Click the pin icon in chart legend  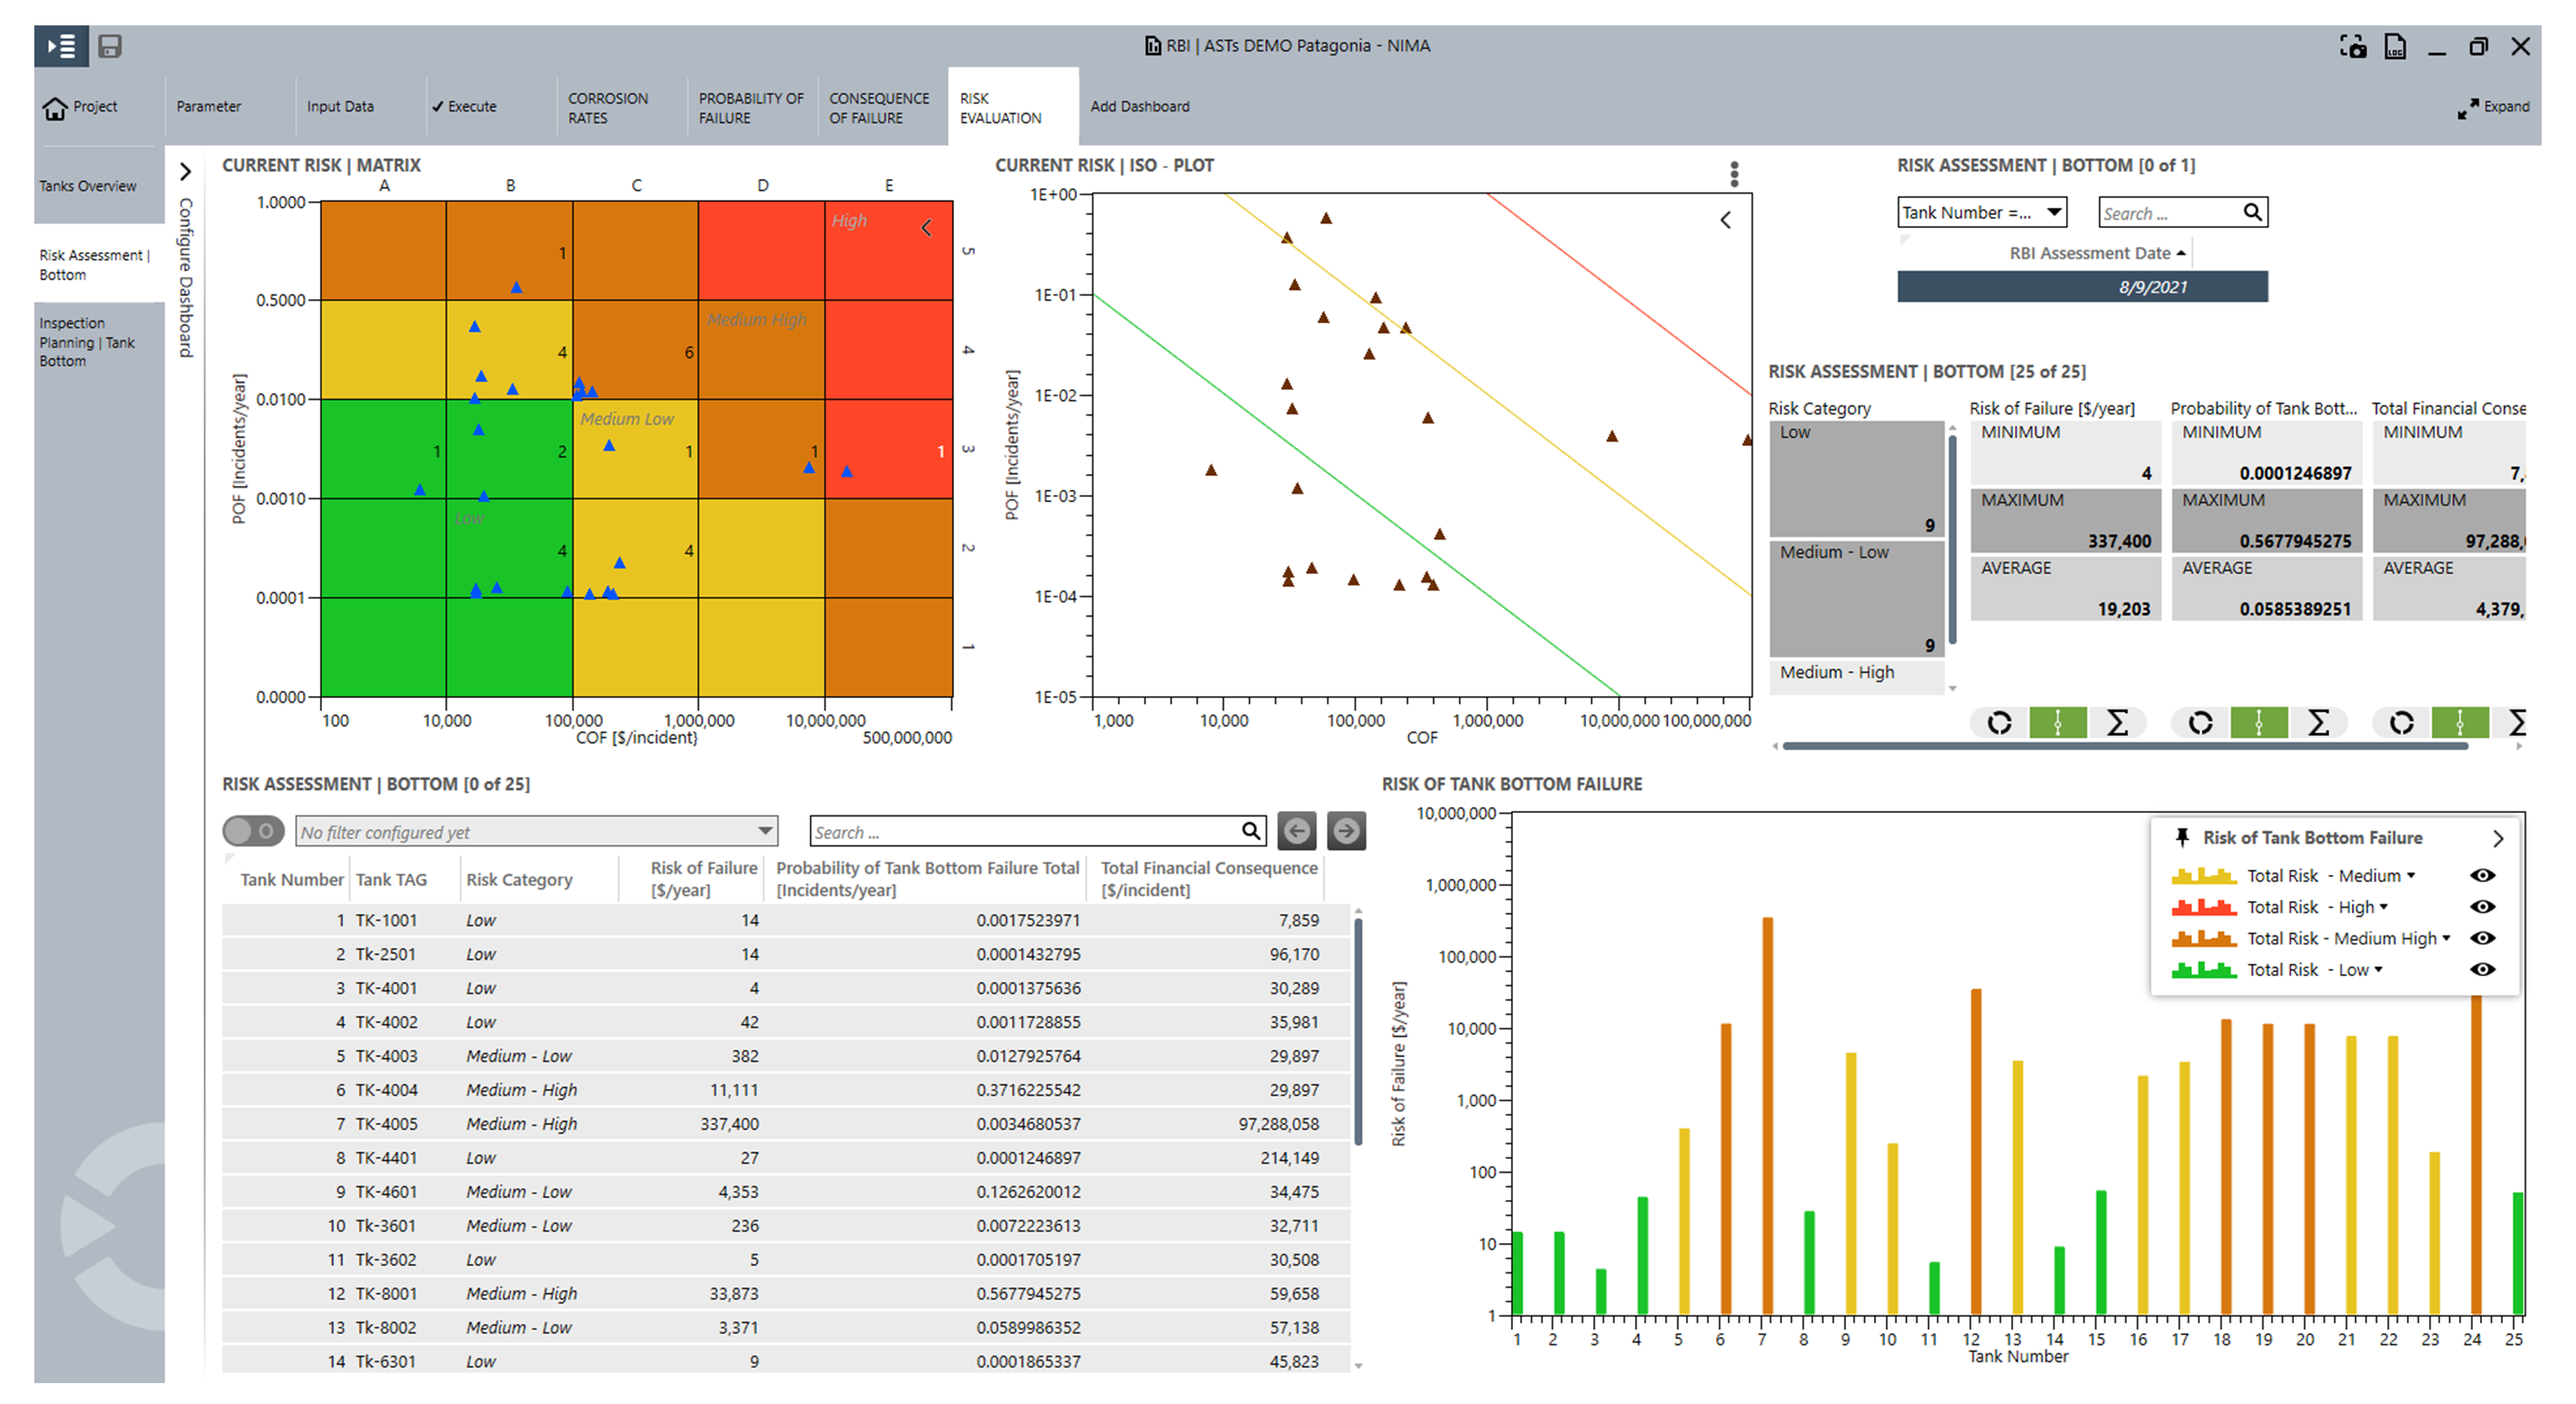coord(2182,837)
